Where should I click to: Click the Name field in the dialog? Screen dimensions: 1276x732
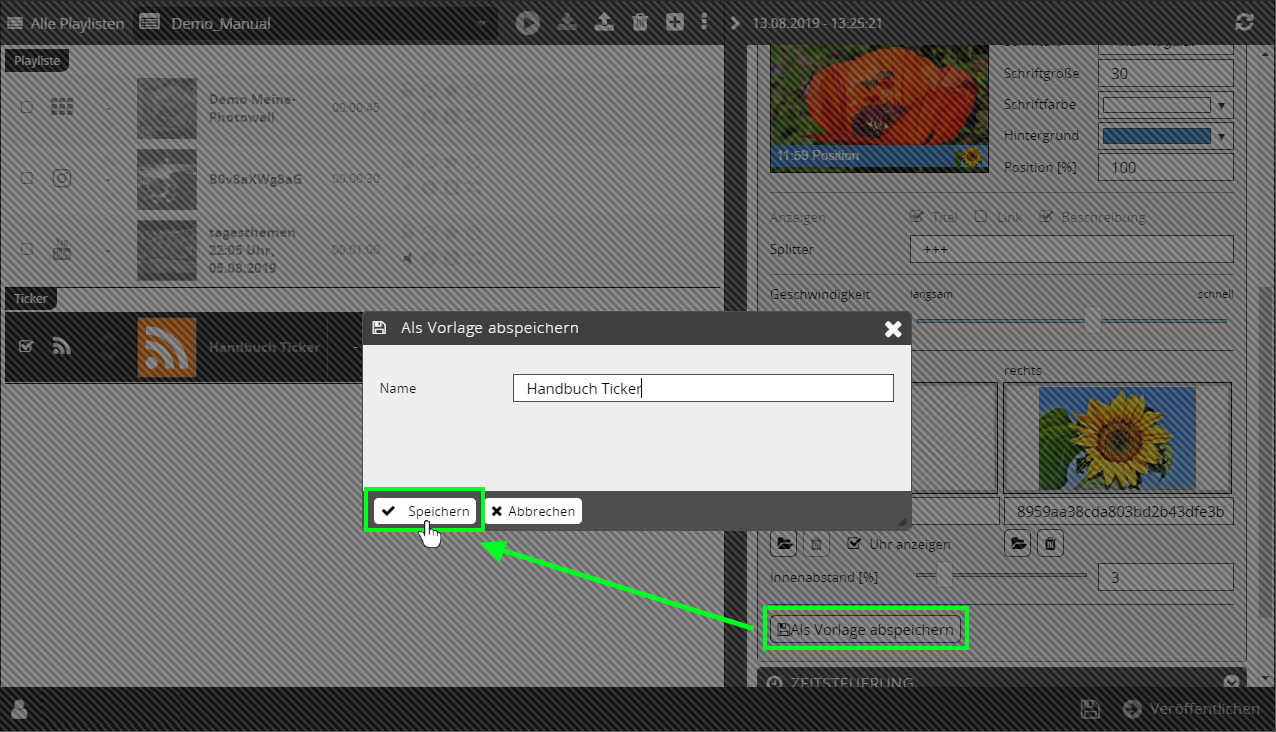pyautogui.click(x=702, y=388)
